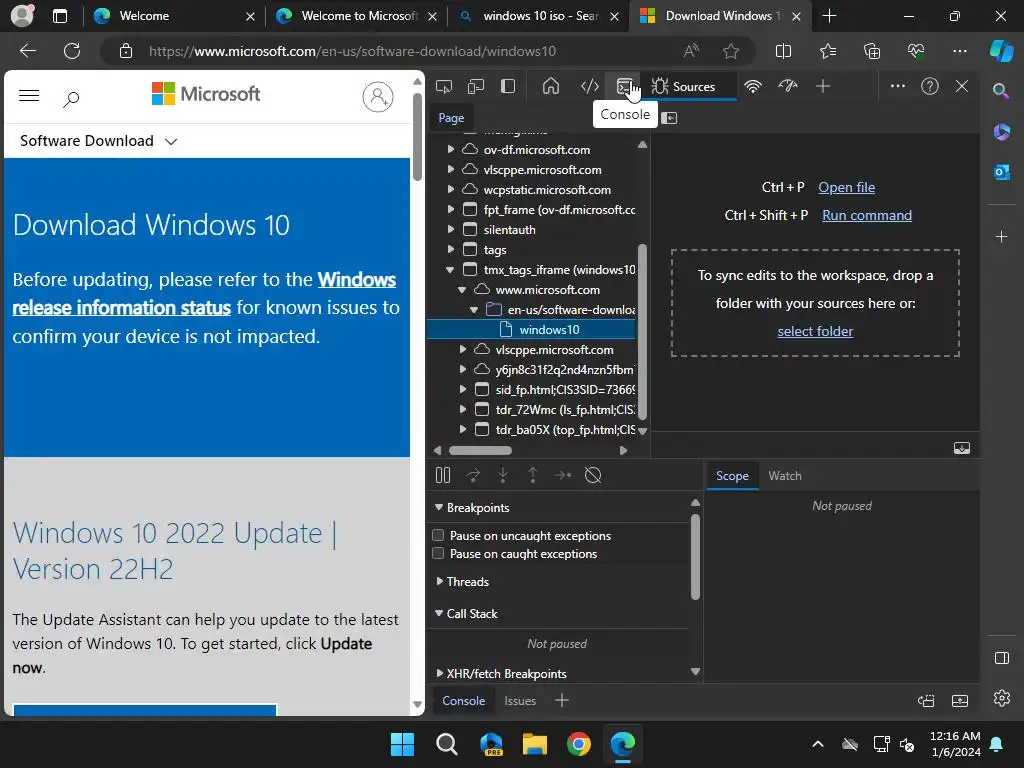Click Step over next function call

tap(473, 475)
